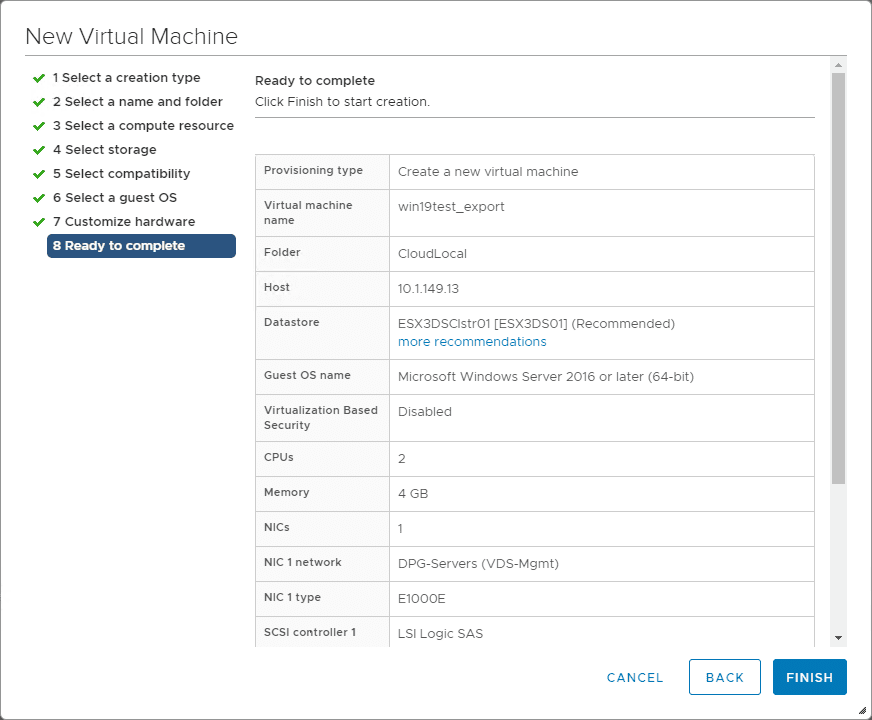Click the checkmark next to Select a guest OS
Viewport: 872px width, 720px height.
[39, 198]
